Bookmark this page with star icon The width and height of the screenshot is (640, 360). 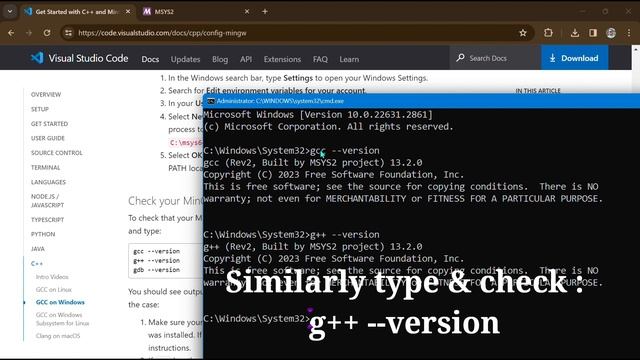[x=523, y=33]
